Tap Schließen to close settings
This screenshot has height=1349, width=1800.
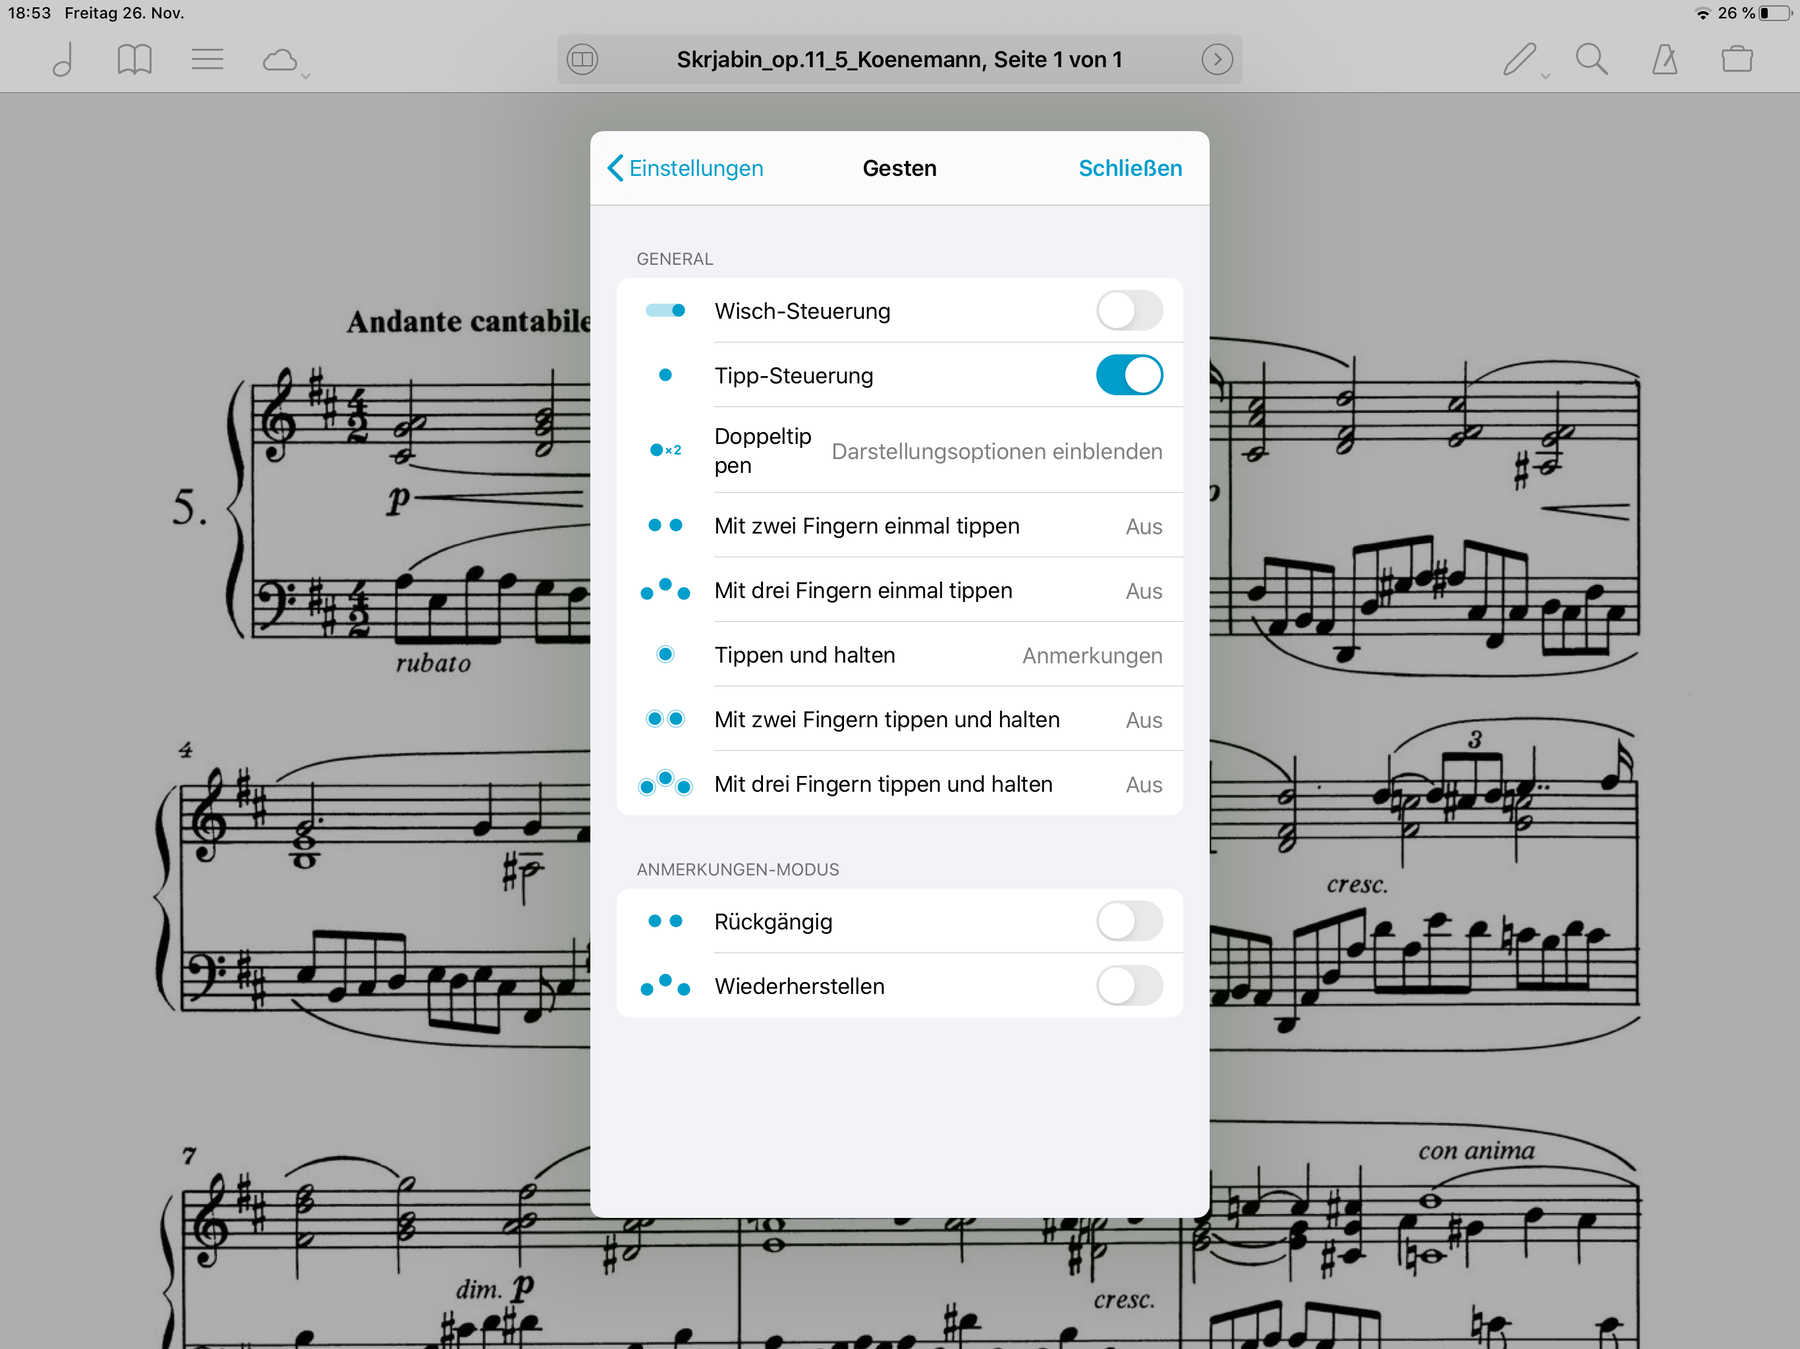pyautogui.click(x=1130, y=168)
